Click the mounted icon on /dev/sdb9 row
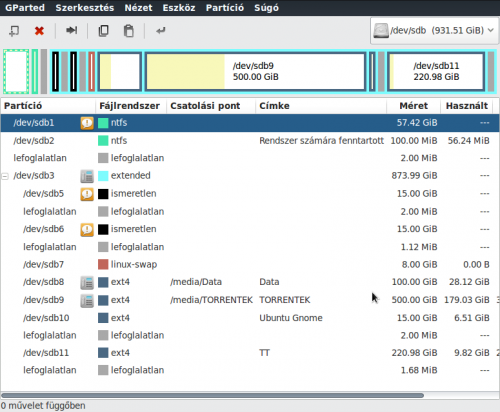 click(x=87, y=301)
